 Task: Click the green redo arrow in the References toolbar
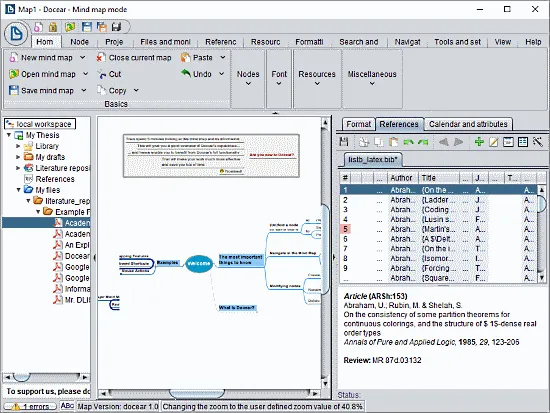click(x=423, y=142)
